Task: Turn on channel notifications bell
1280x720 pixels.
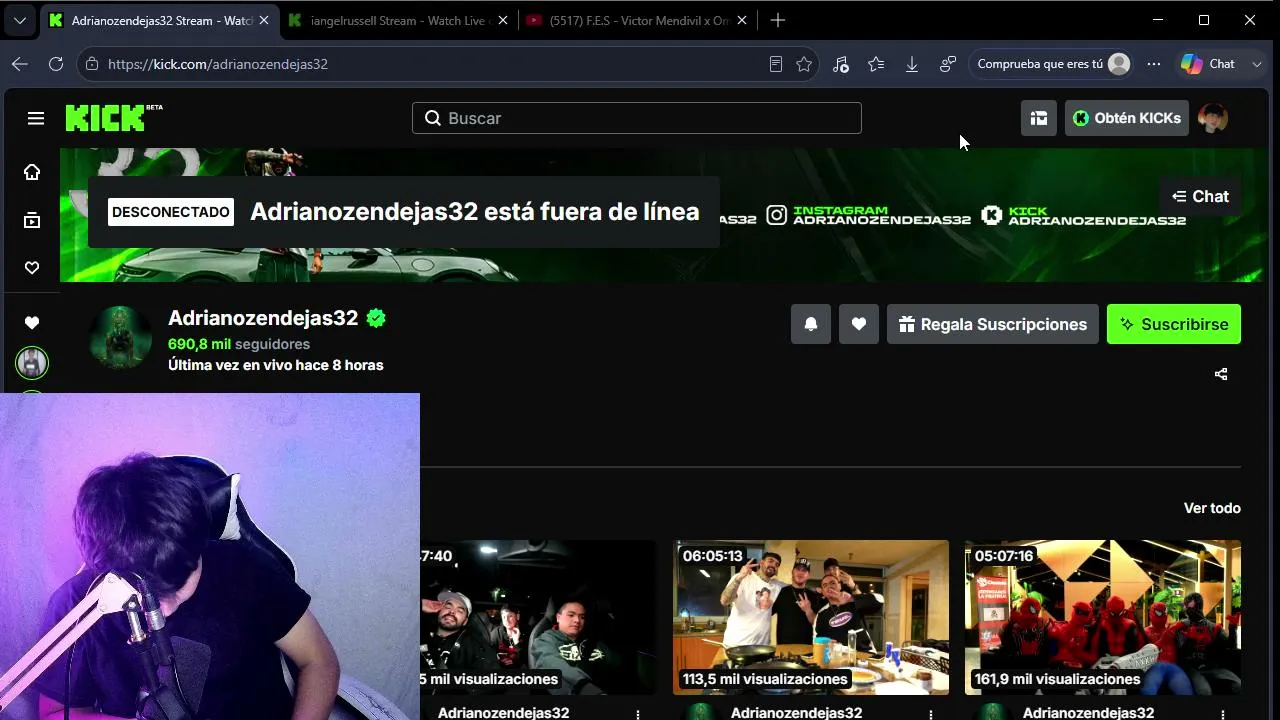Action: (x=811, y=324)
